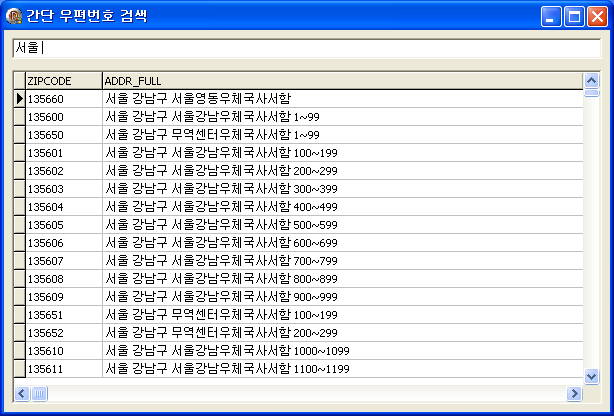Click the row selector for 135609
The image size is (614, 416).
pyautogui.click(x=20, y=297)
